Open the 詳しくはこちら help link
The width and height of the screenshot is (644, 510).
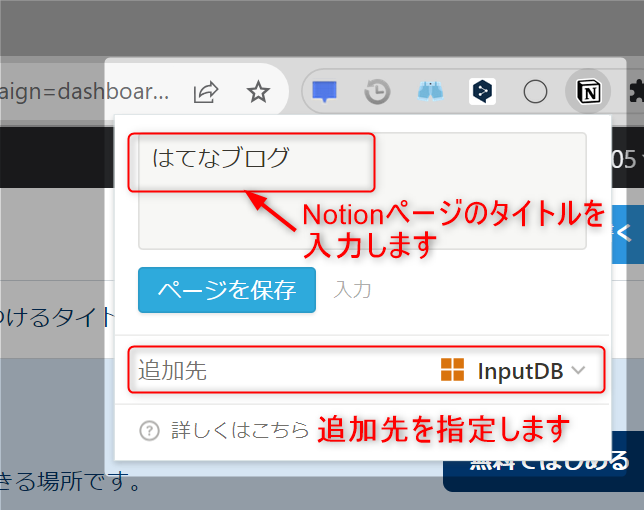[x=240, y=430]
